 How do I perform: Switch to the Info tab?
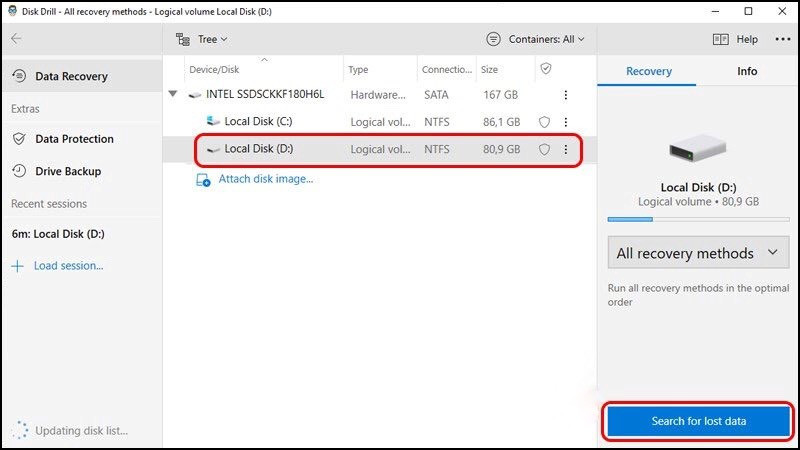[747, 71]
